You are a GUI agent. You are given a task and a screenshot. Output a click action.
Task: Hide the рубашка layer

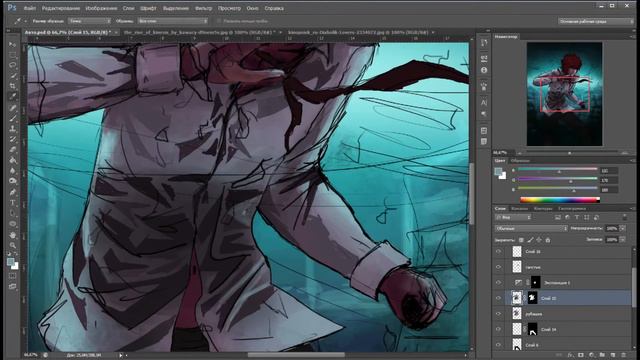(498, 313)
